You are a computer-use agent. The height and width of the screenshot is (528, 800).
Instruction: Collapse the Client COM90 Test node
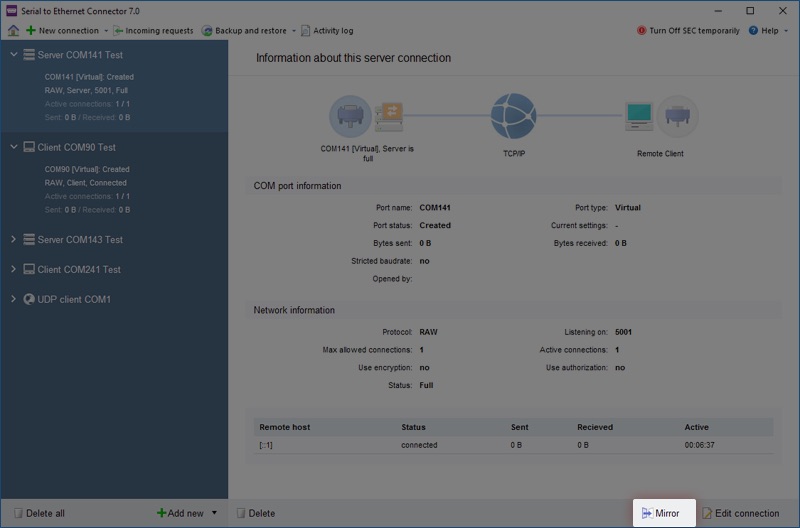[x=14, y=147]
